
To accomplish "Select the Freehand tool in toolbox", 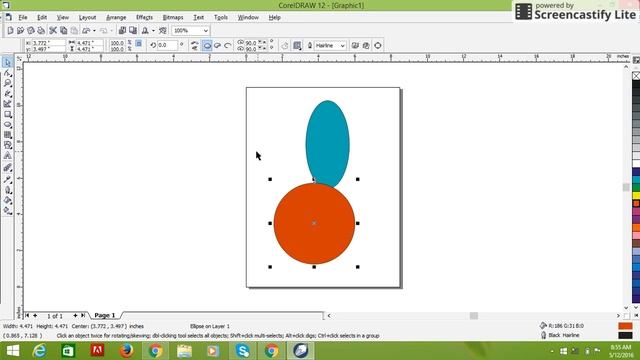I will tap(7, 93).
